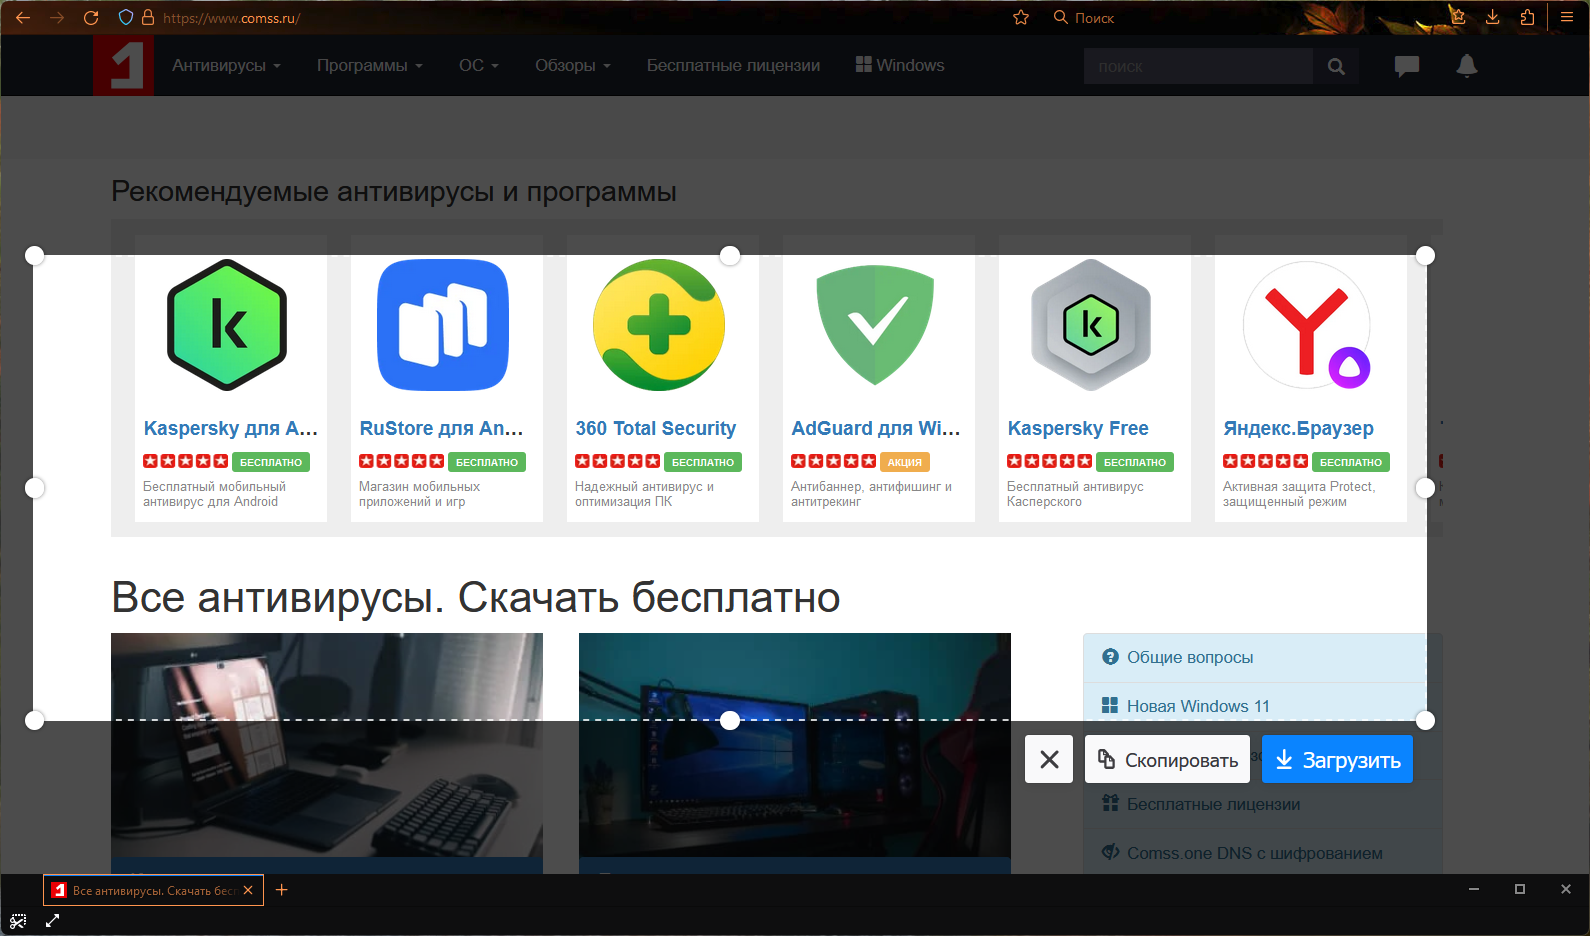Open the extensions puzzle icon

pyautogui.click(x=1527, y=17)
